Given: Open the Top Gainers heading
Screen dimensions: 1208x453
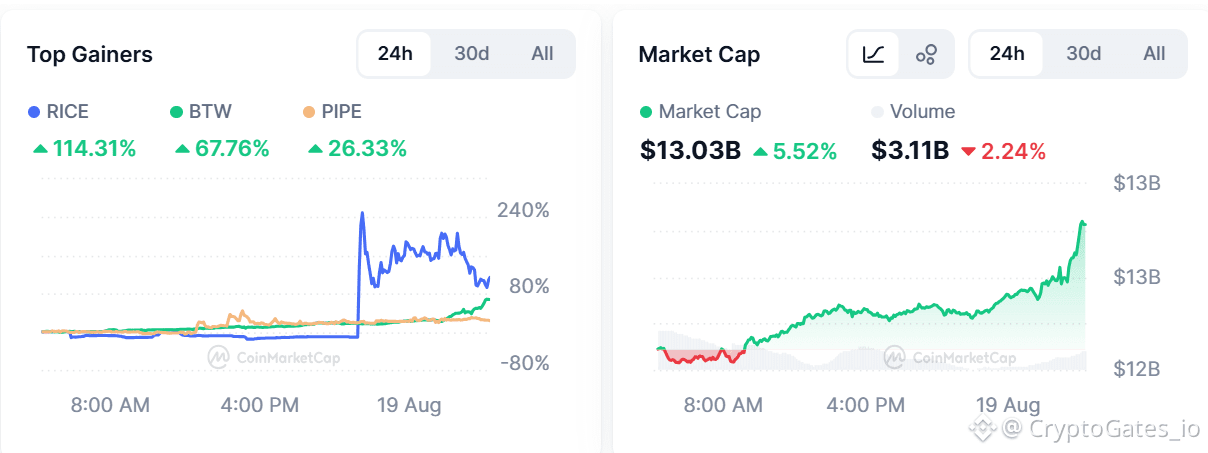Looking at the screenshot, I should [x=90, y=54].
